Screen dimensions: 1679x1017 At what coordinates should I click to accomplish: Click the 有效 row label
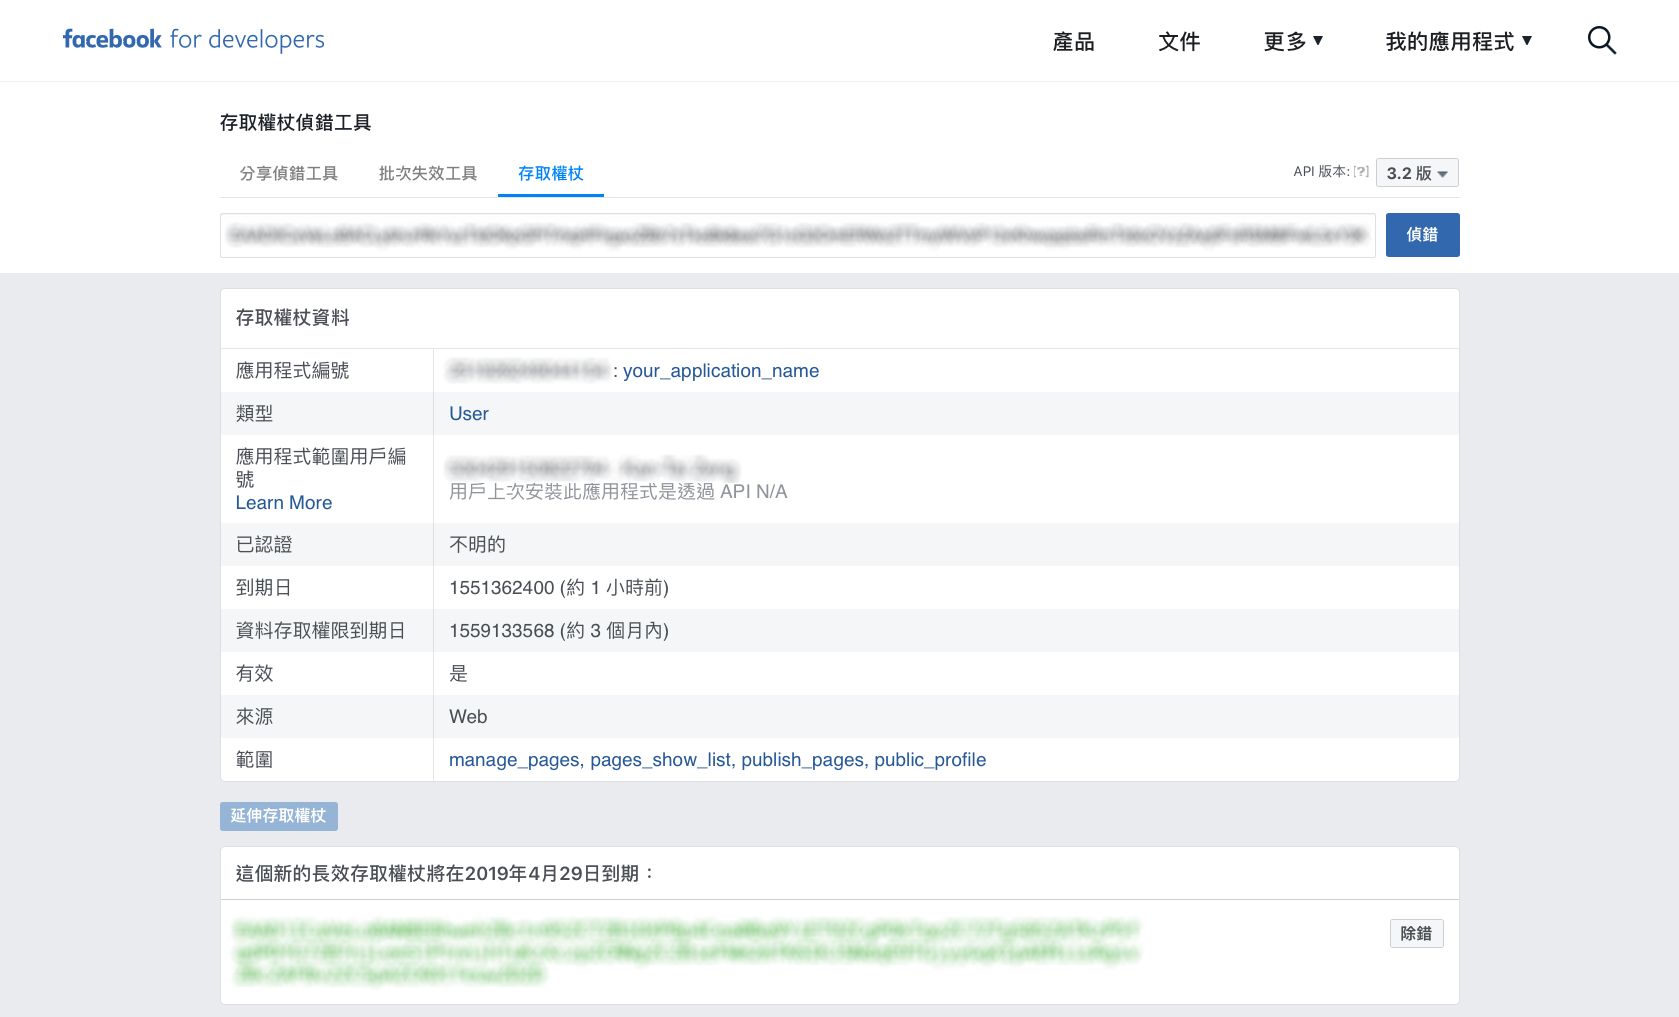click(x=255, y=674)
